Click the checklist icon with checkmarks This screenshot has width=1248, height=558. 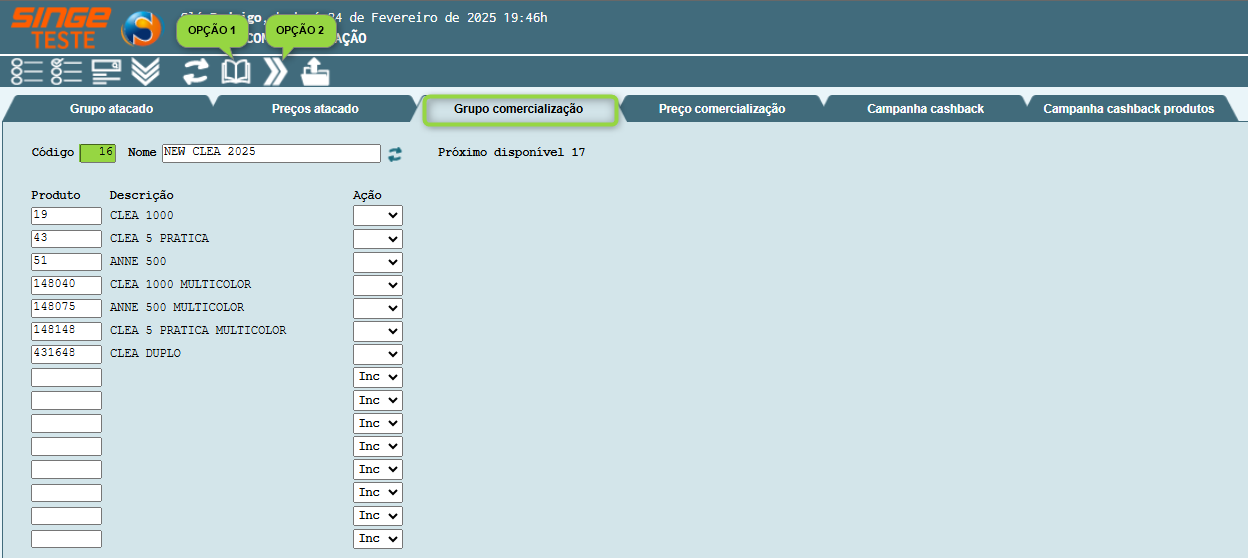(x=66, y=71)
